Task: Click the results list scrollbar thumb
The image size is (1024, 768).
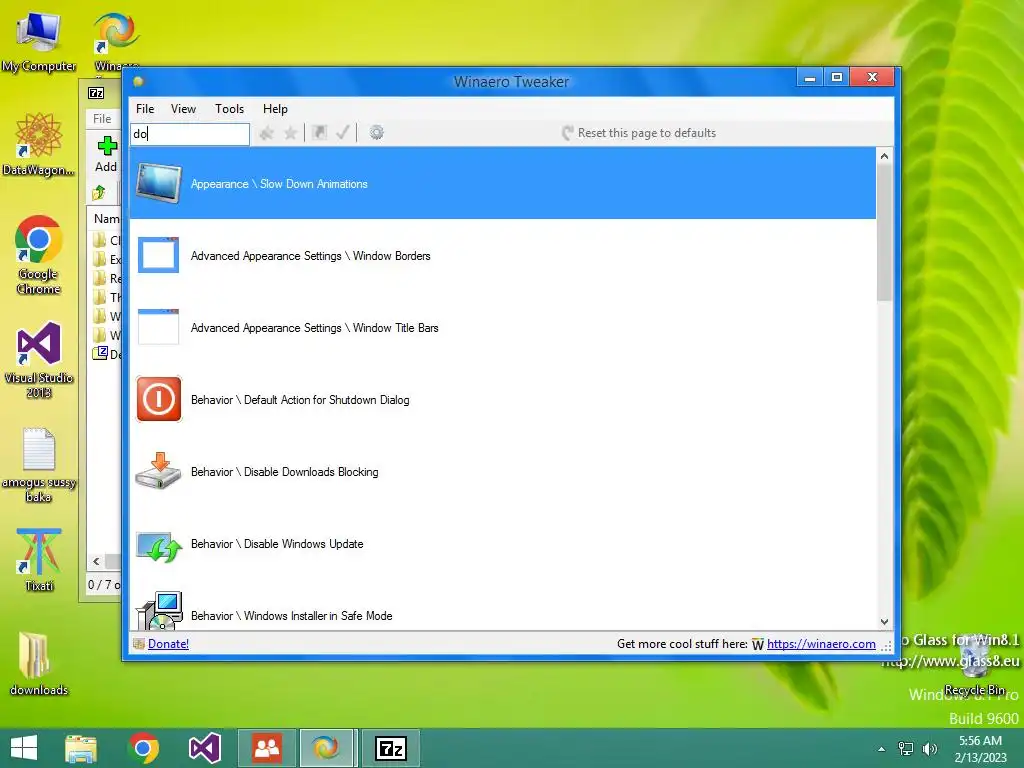Action: 884,232
